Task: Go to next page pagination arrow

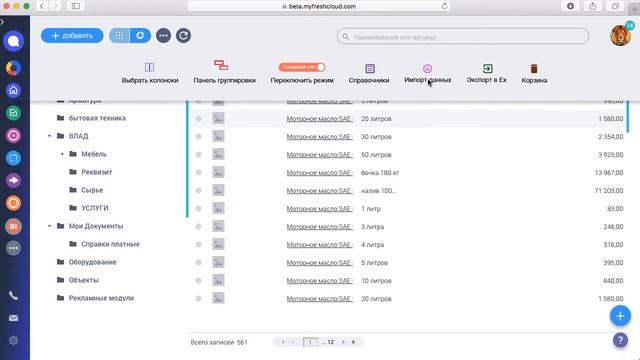Action: pos(343,342)
